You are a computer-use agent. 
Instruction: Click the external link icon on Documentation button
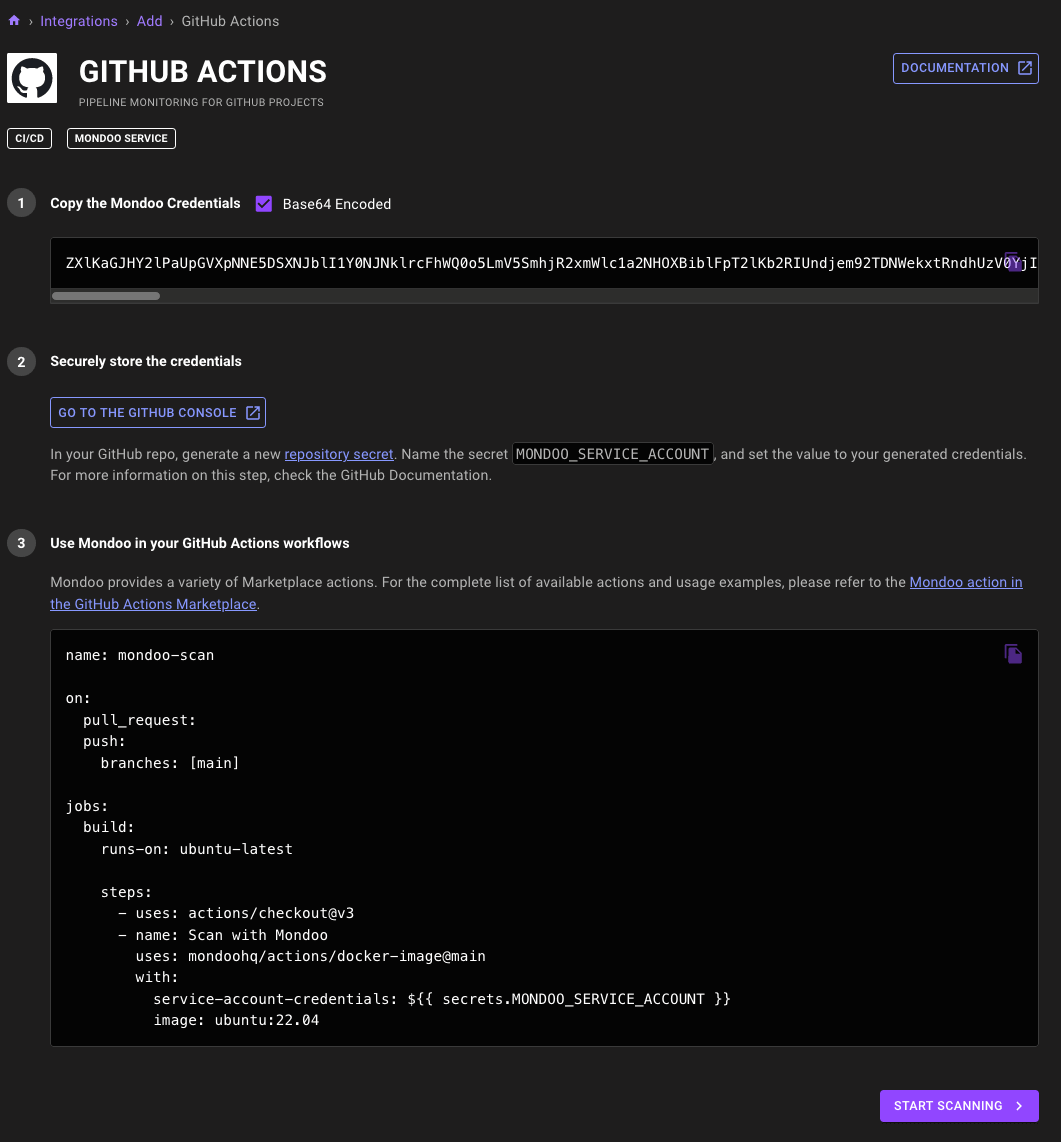click(1024, 67)
